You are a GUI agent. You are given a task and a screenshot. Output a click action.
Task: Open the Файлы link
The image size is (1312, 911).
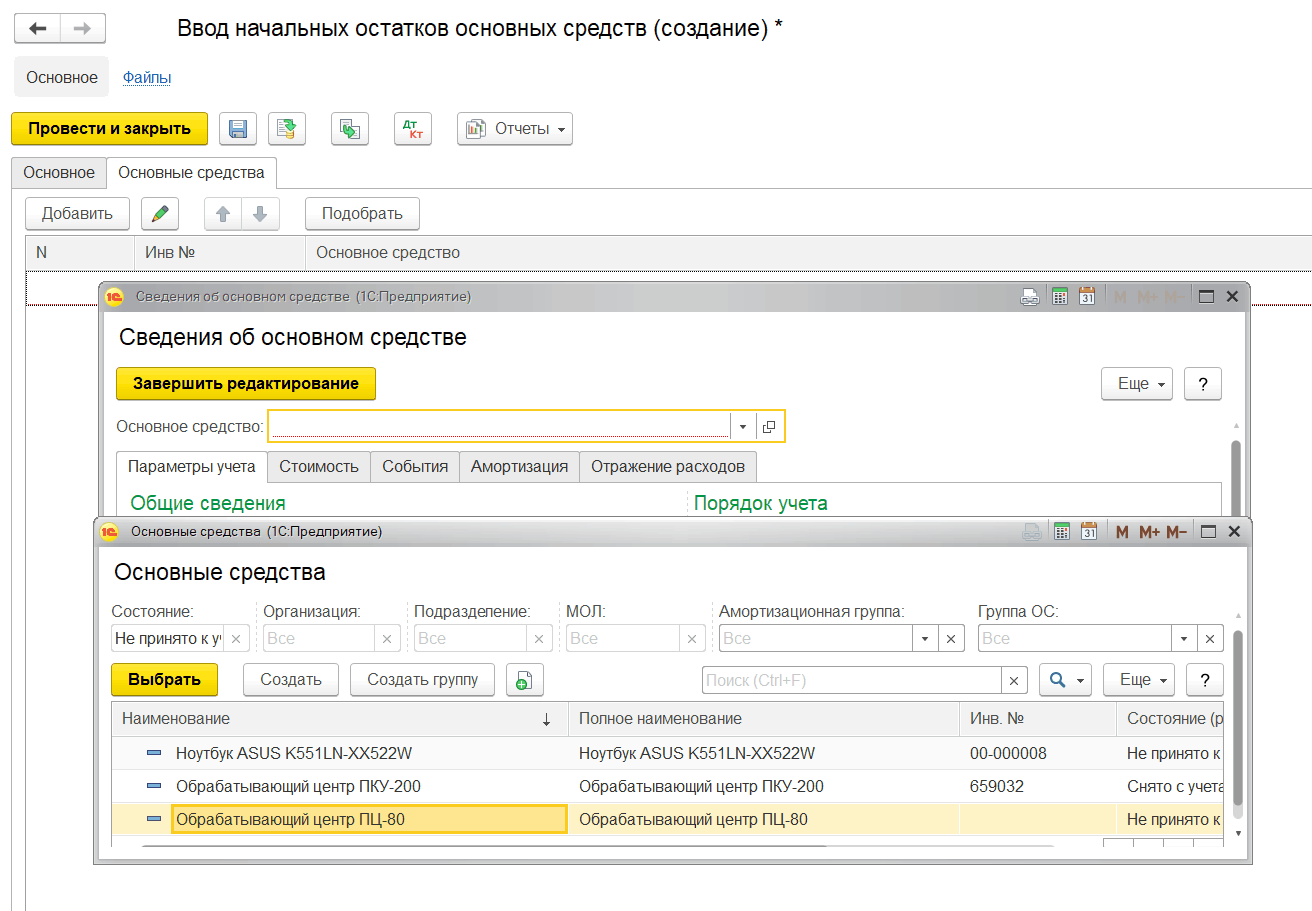click(147, 77)
